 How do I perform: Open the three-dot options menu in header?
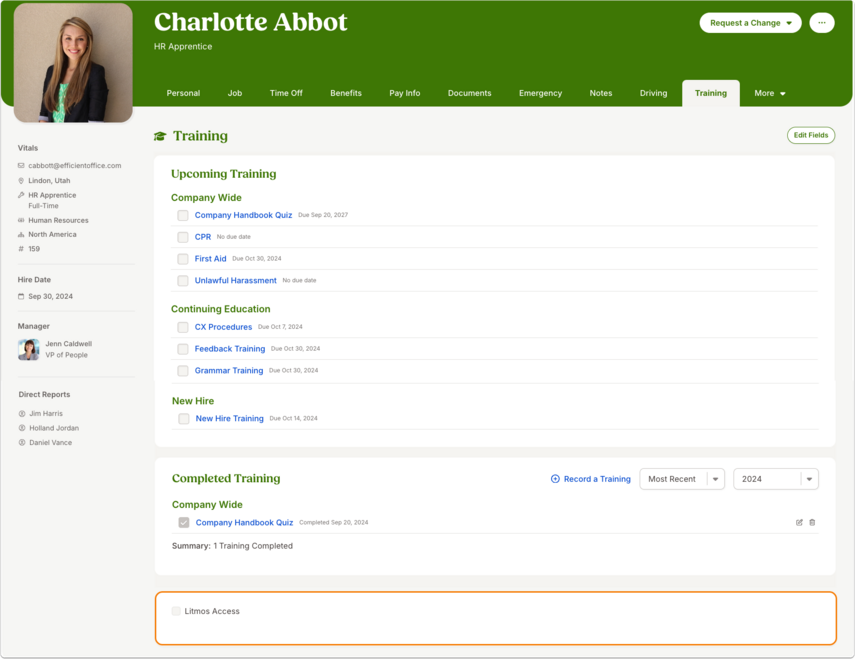822,23
